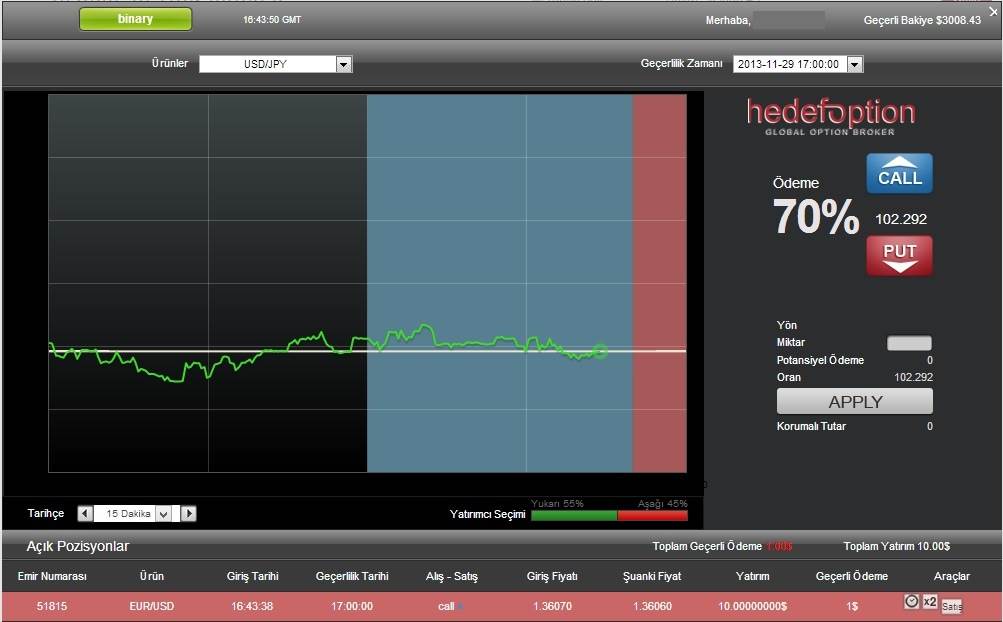
Task: Click the Giriş Fiyatı column header
Action: coord(552,576)
